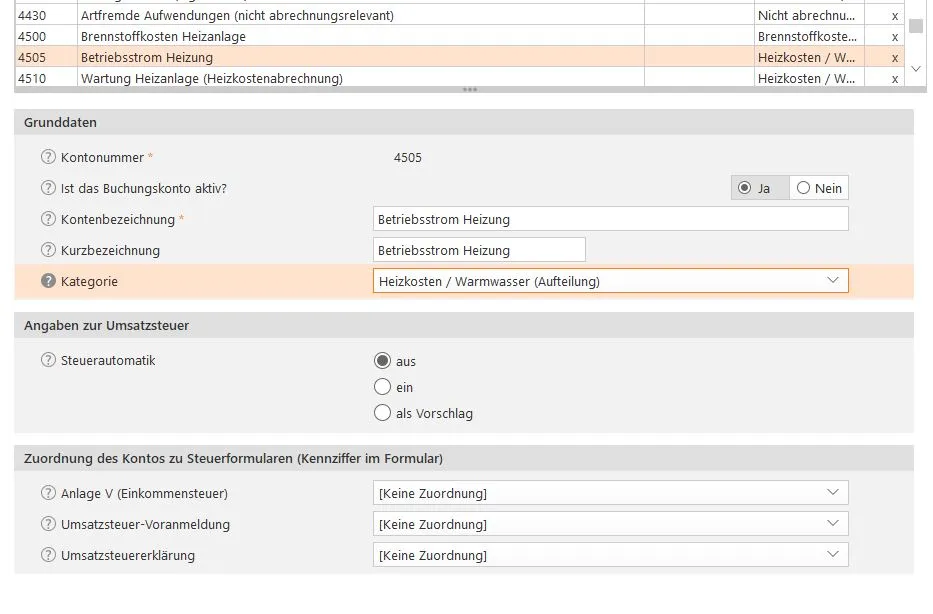Click the x in row 4430
The image size is (933, 614).
(x=894, y=16)
